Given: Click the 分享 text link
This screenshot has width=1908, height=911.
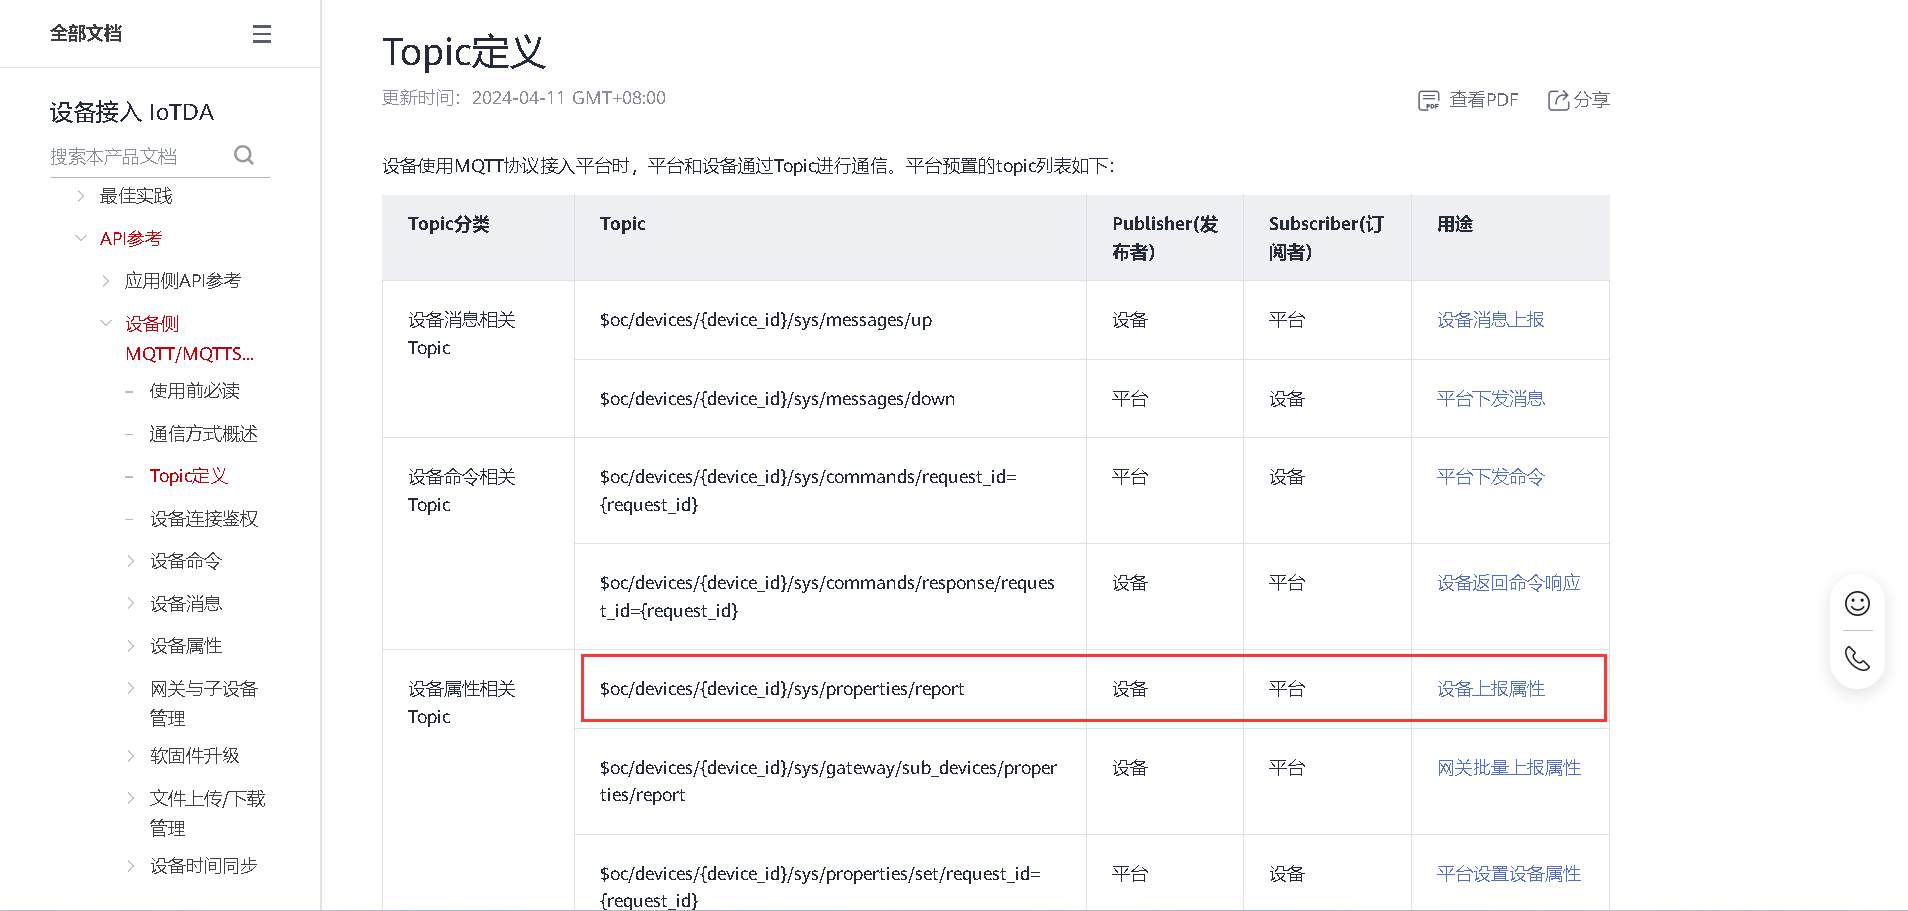Looking at the screenshot, I should (1592, 100).
